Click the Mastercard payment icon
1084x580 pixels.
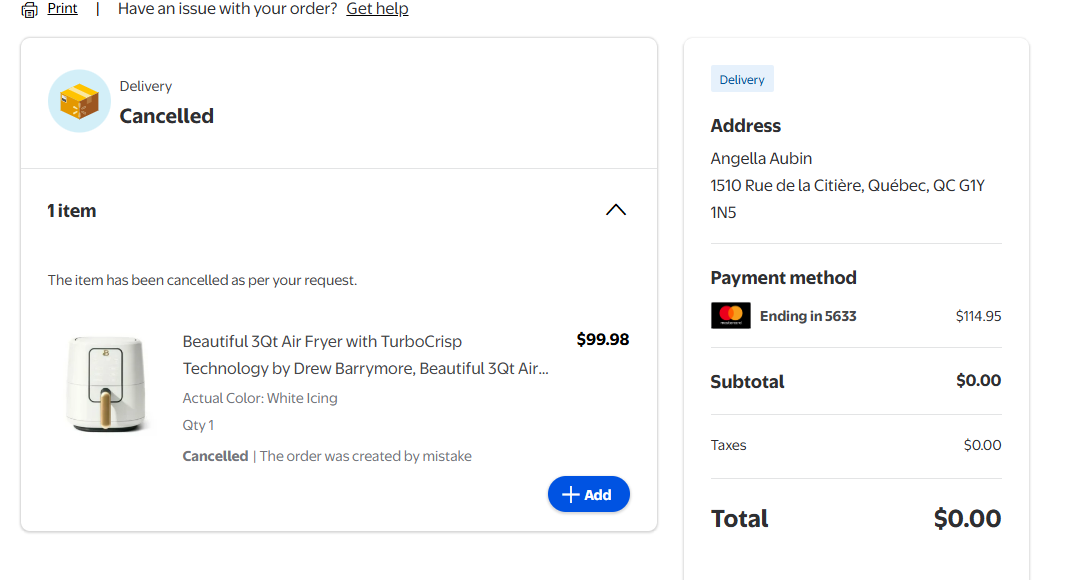730,316
